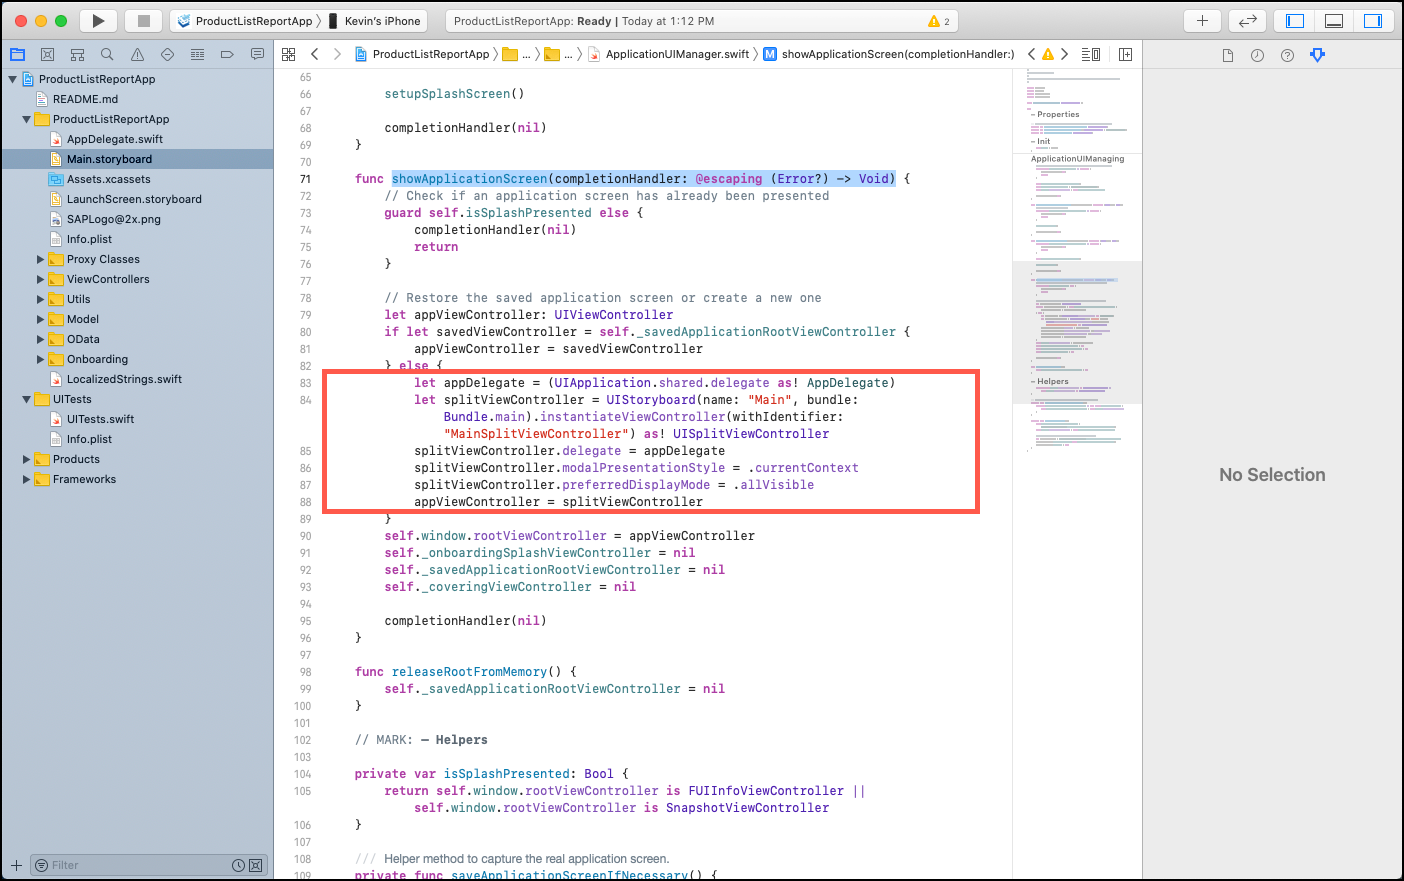Image resolution: width=1404 pixels, height=881 pixels.
Task: Open the Library with plus button
Action: 1202,20
